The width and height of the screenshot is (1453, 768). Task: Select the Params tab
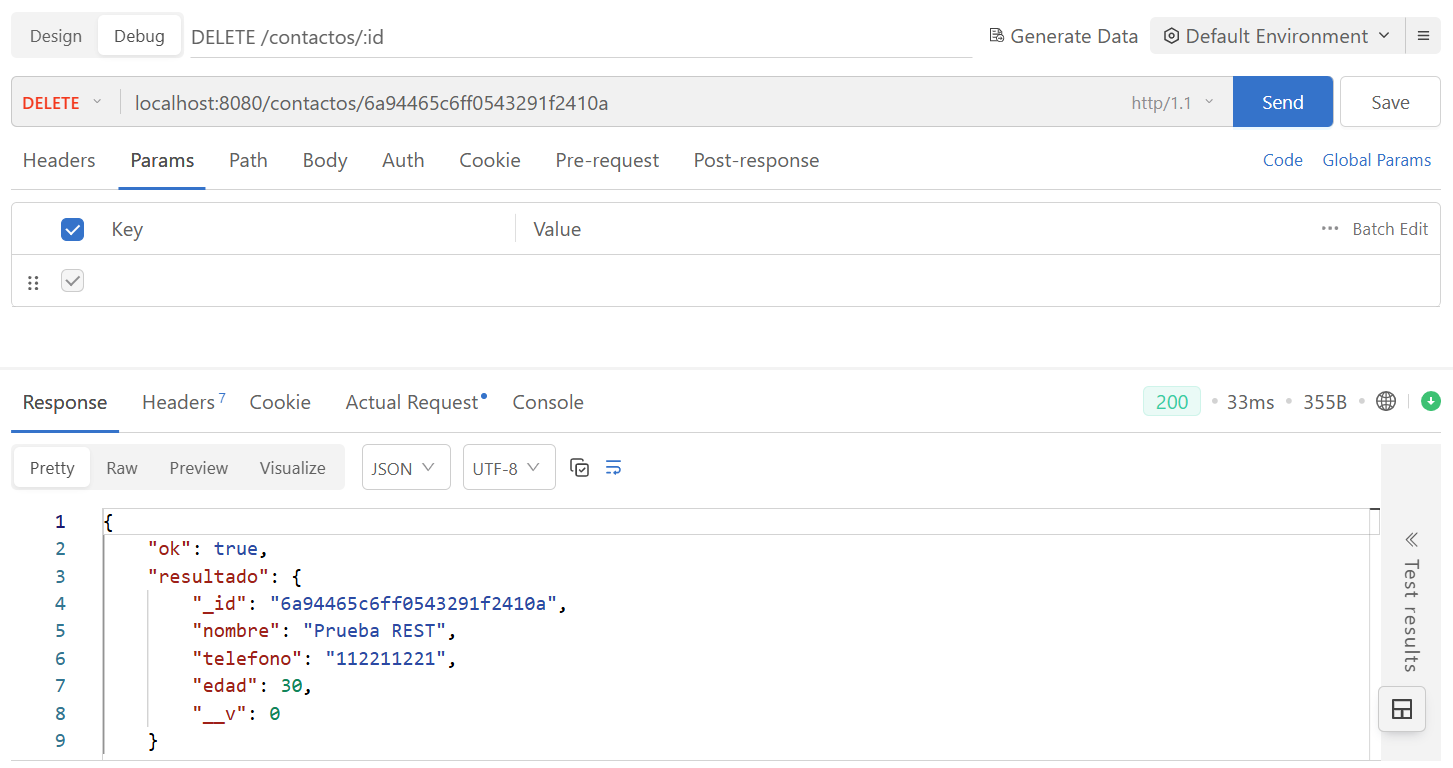point(162,160)
